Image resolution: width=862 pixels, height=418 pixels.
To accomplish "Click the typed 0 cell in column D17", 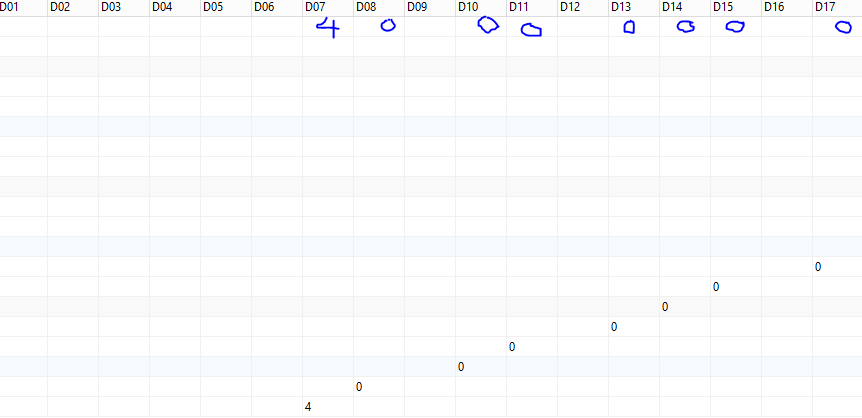I will [x=837, y=267].
